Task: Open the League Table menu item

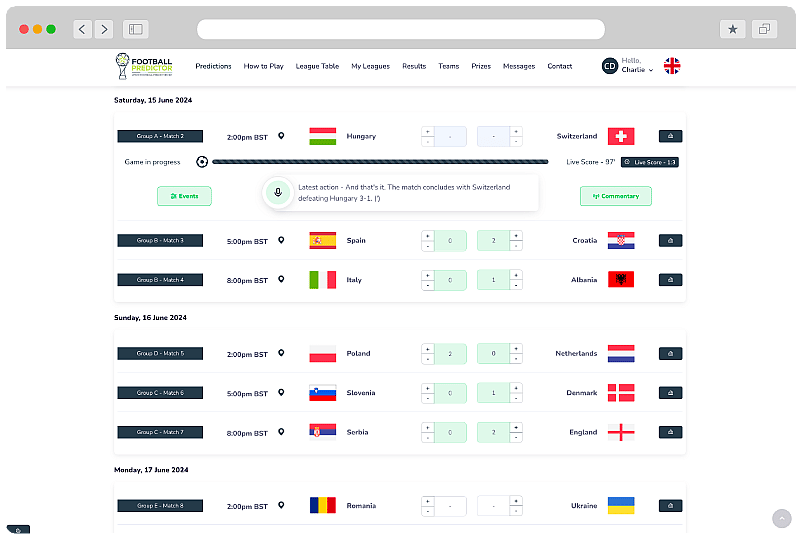Action: [317, 66]
